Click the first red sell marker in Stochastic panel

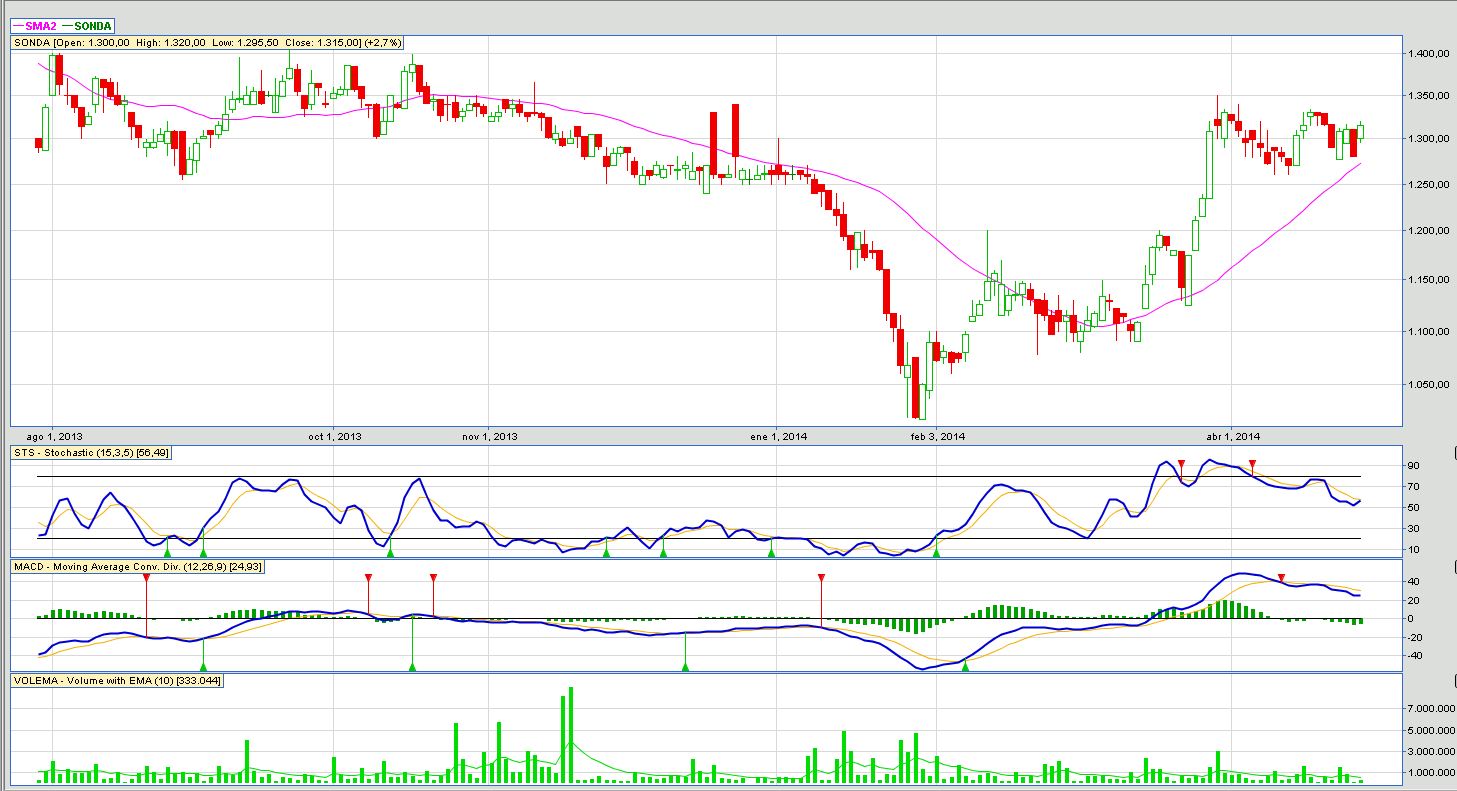(x=1181, y=464)
